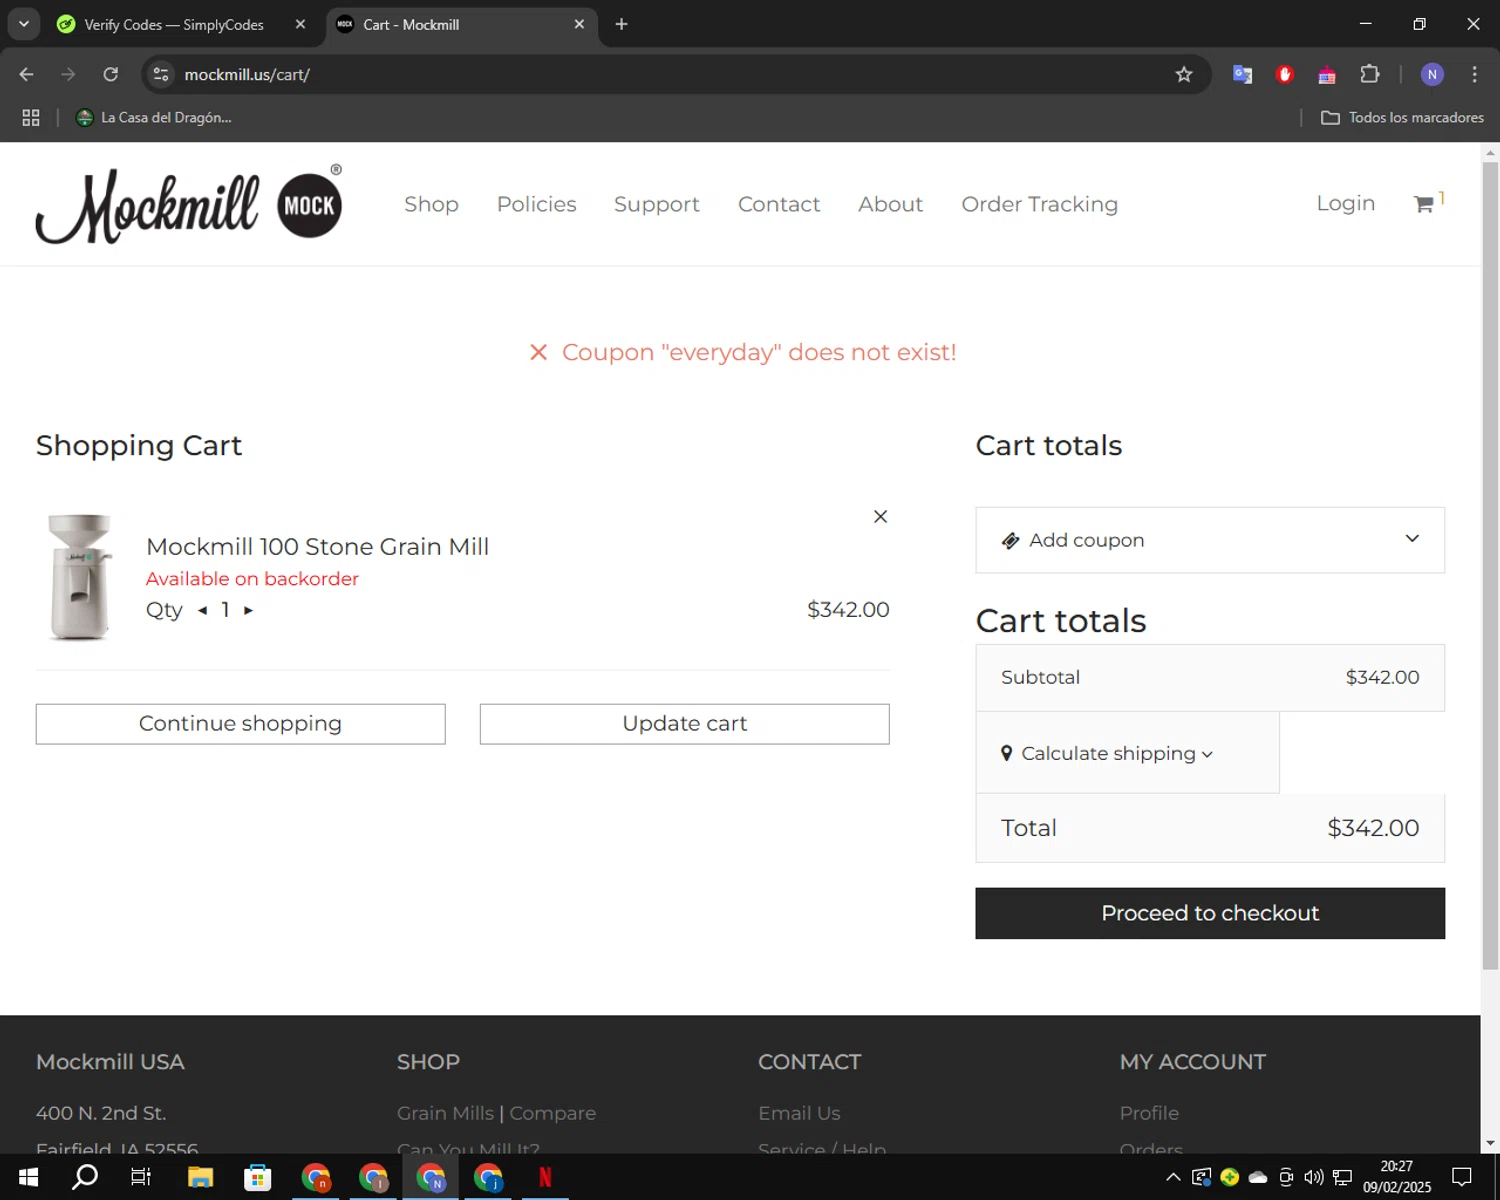Decrease quantity with the left arrow

pyautogui.click(x=203, y=610)
